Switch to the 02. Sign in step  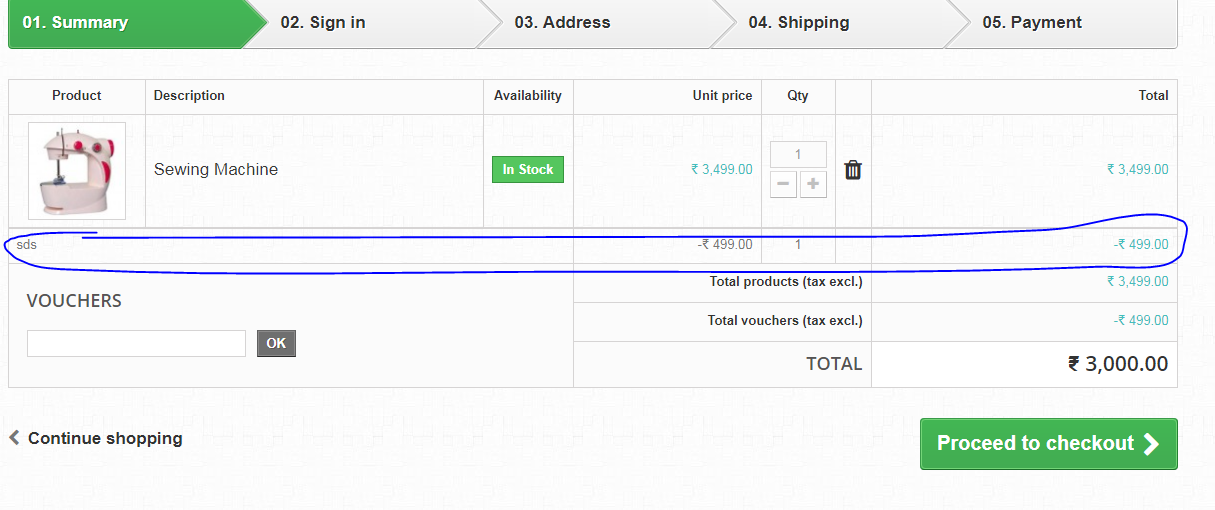click(x=322, y=22)
